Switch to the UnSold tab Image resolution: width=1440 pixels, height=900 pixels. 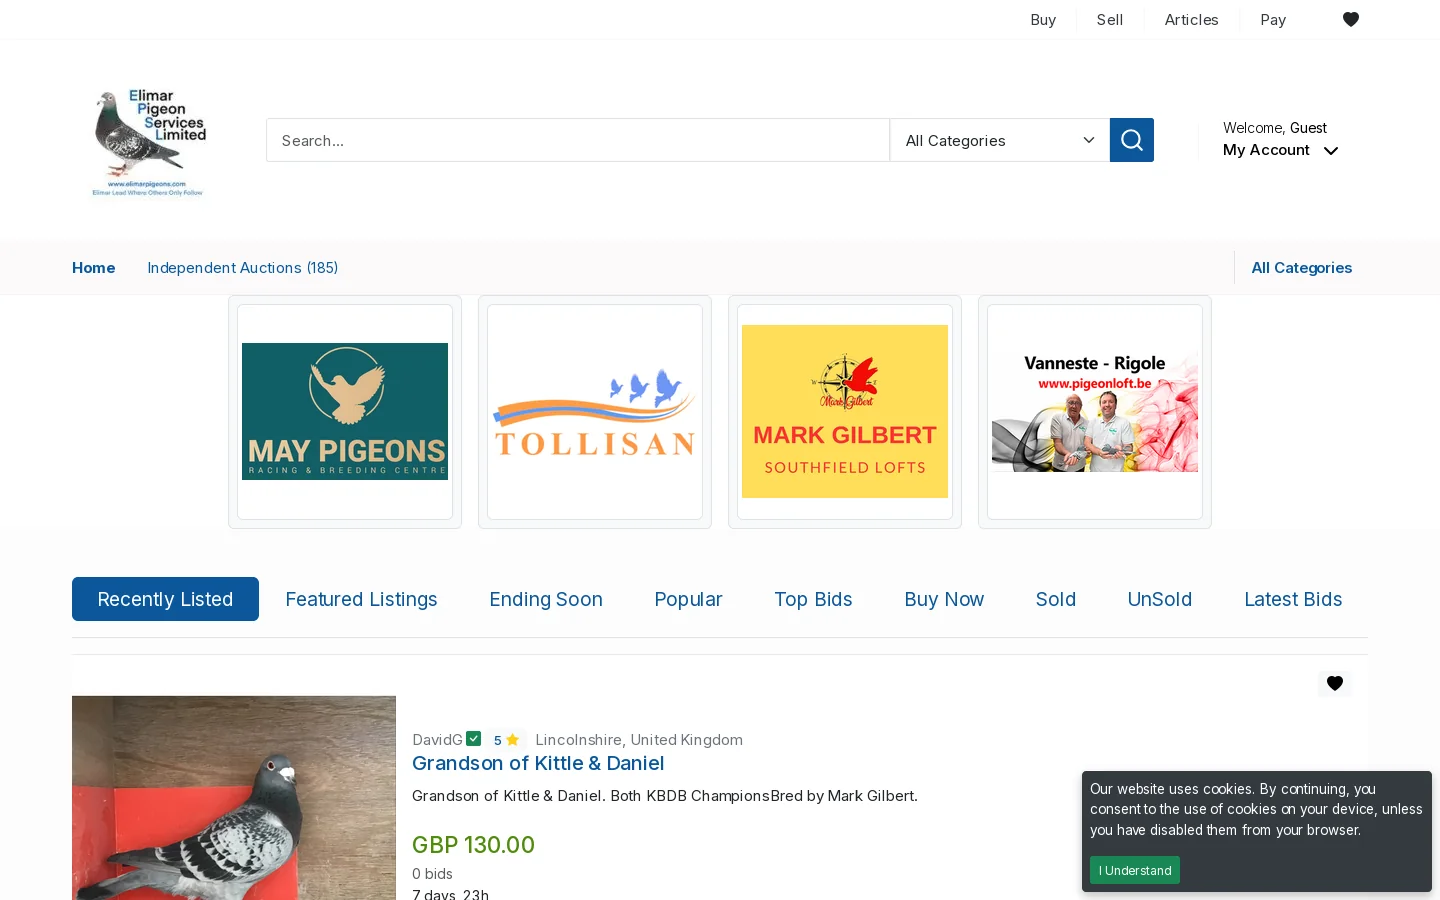click(x=1159, y=599)
